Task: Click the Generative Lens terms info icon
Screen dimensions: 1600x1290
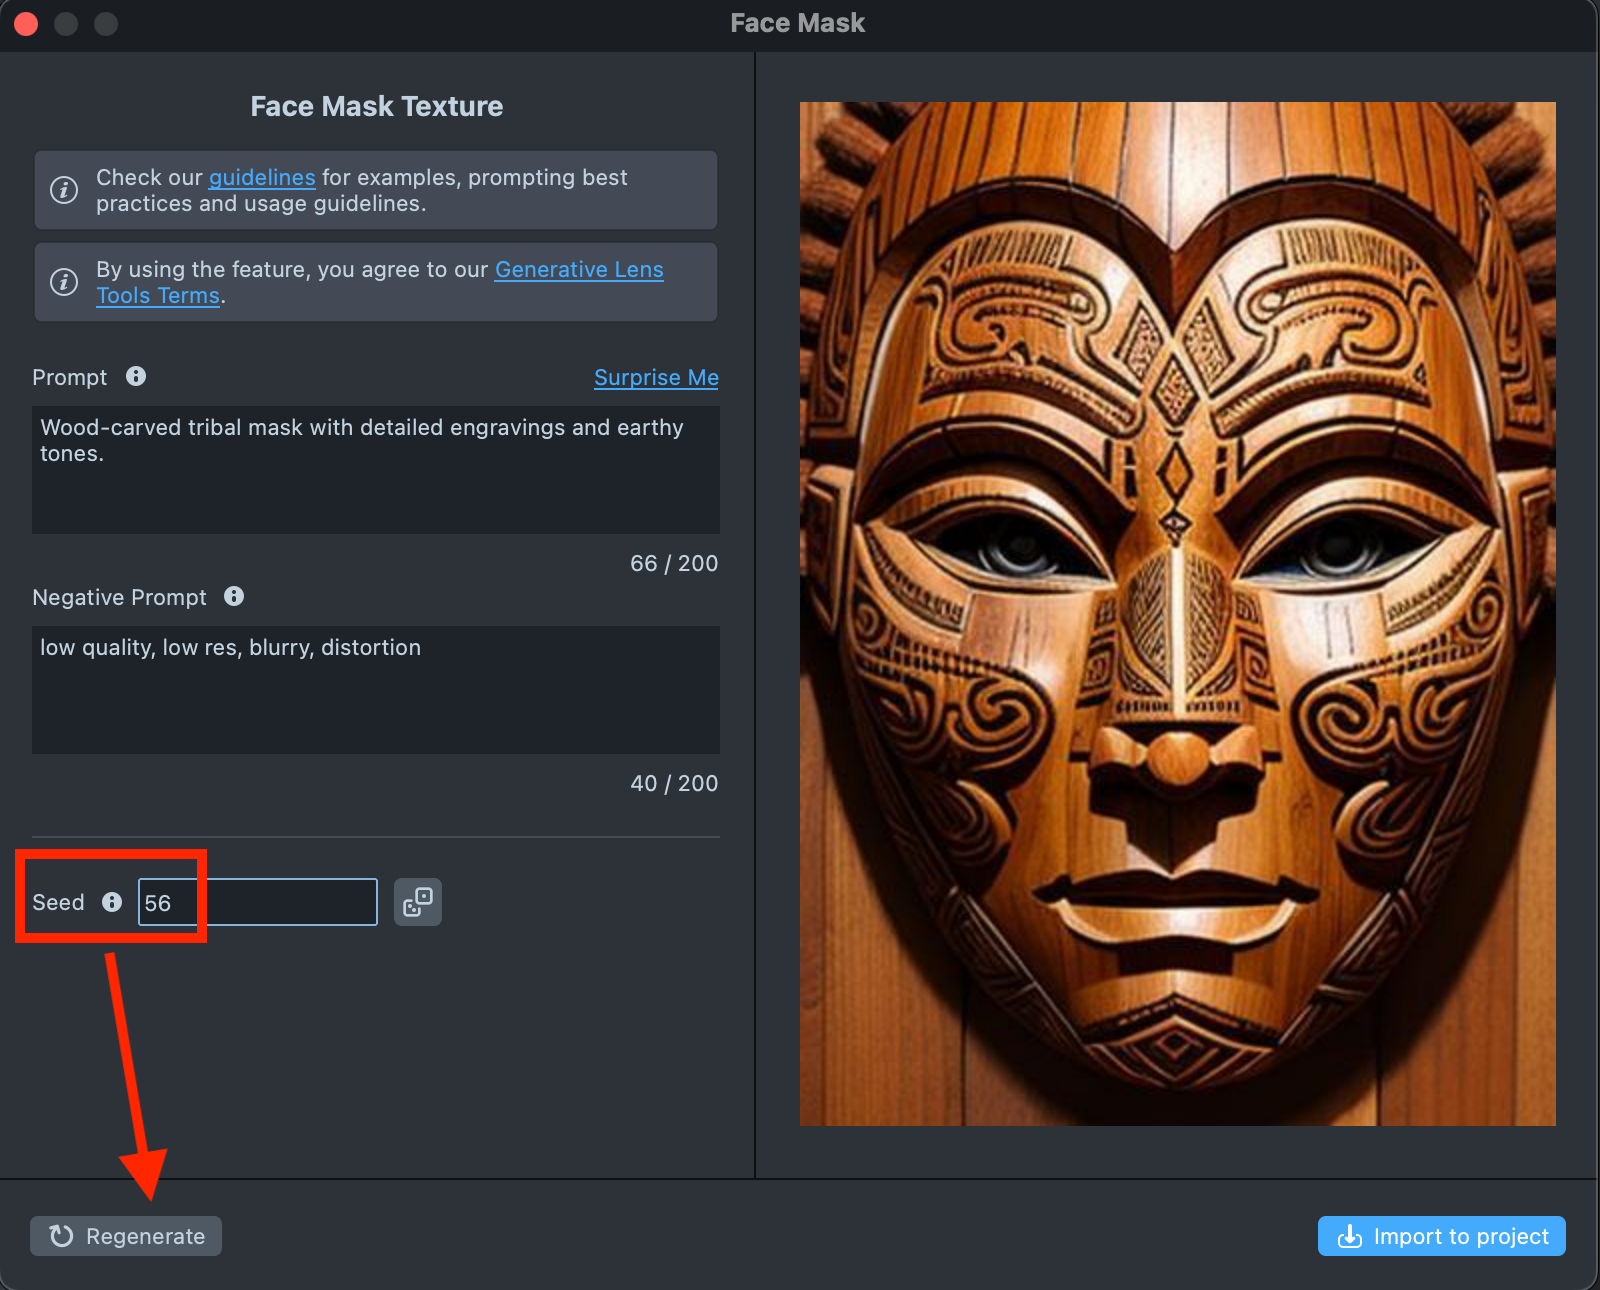Action: pos(64,282)
